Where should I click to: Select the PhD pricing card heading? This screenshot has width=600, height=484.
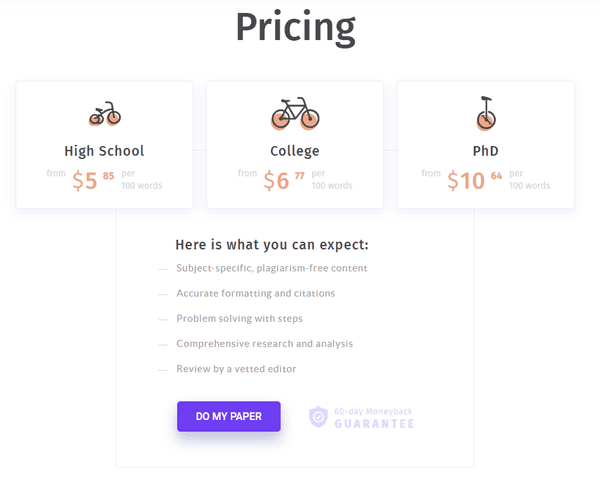[486, 151]
